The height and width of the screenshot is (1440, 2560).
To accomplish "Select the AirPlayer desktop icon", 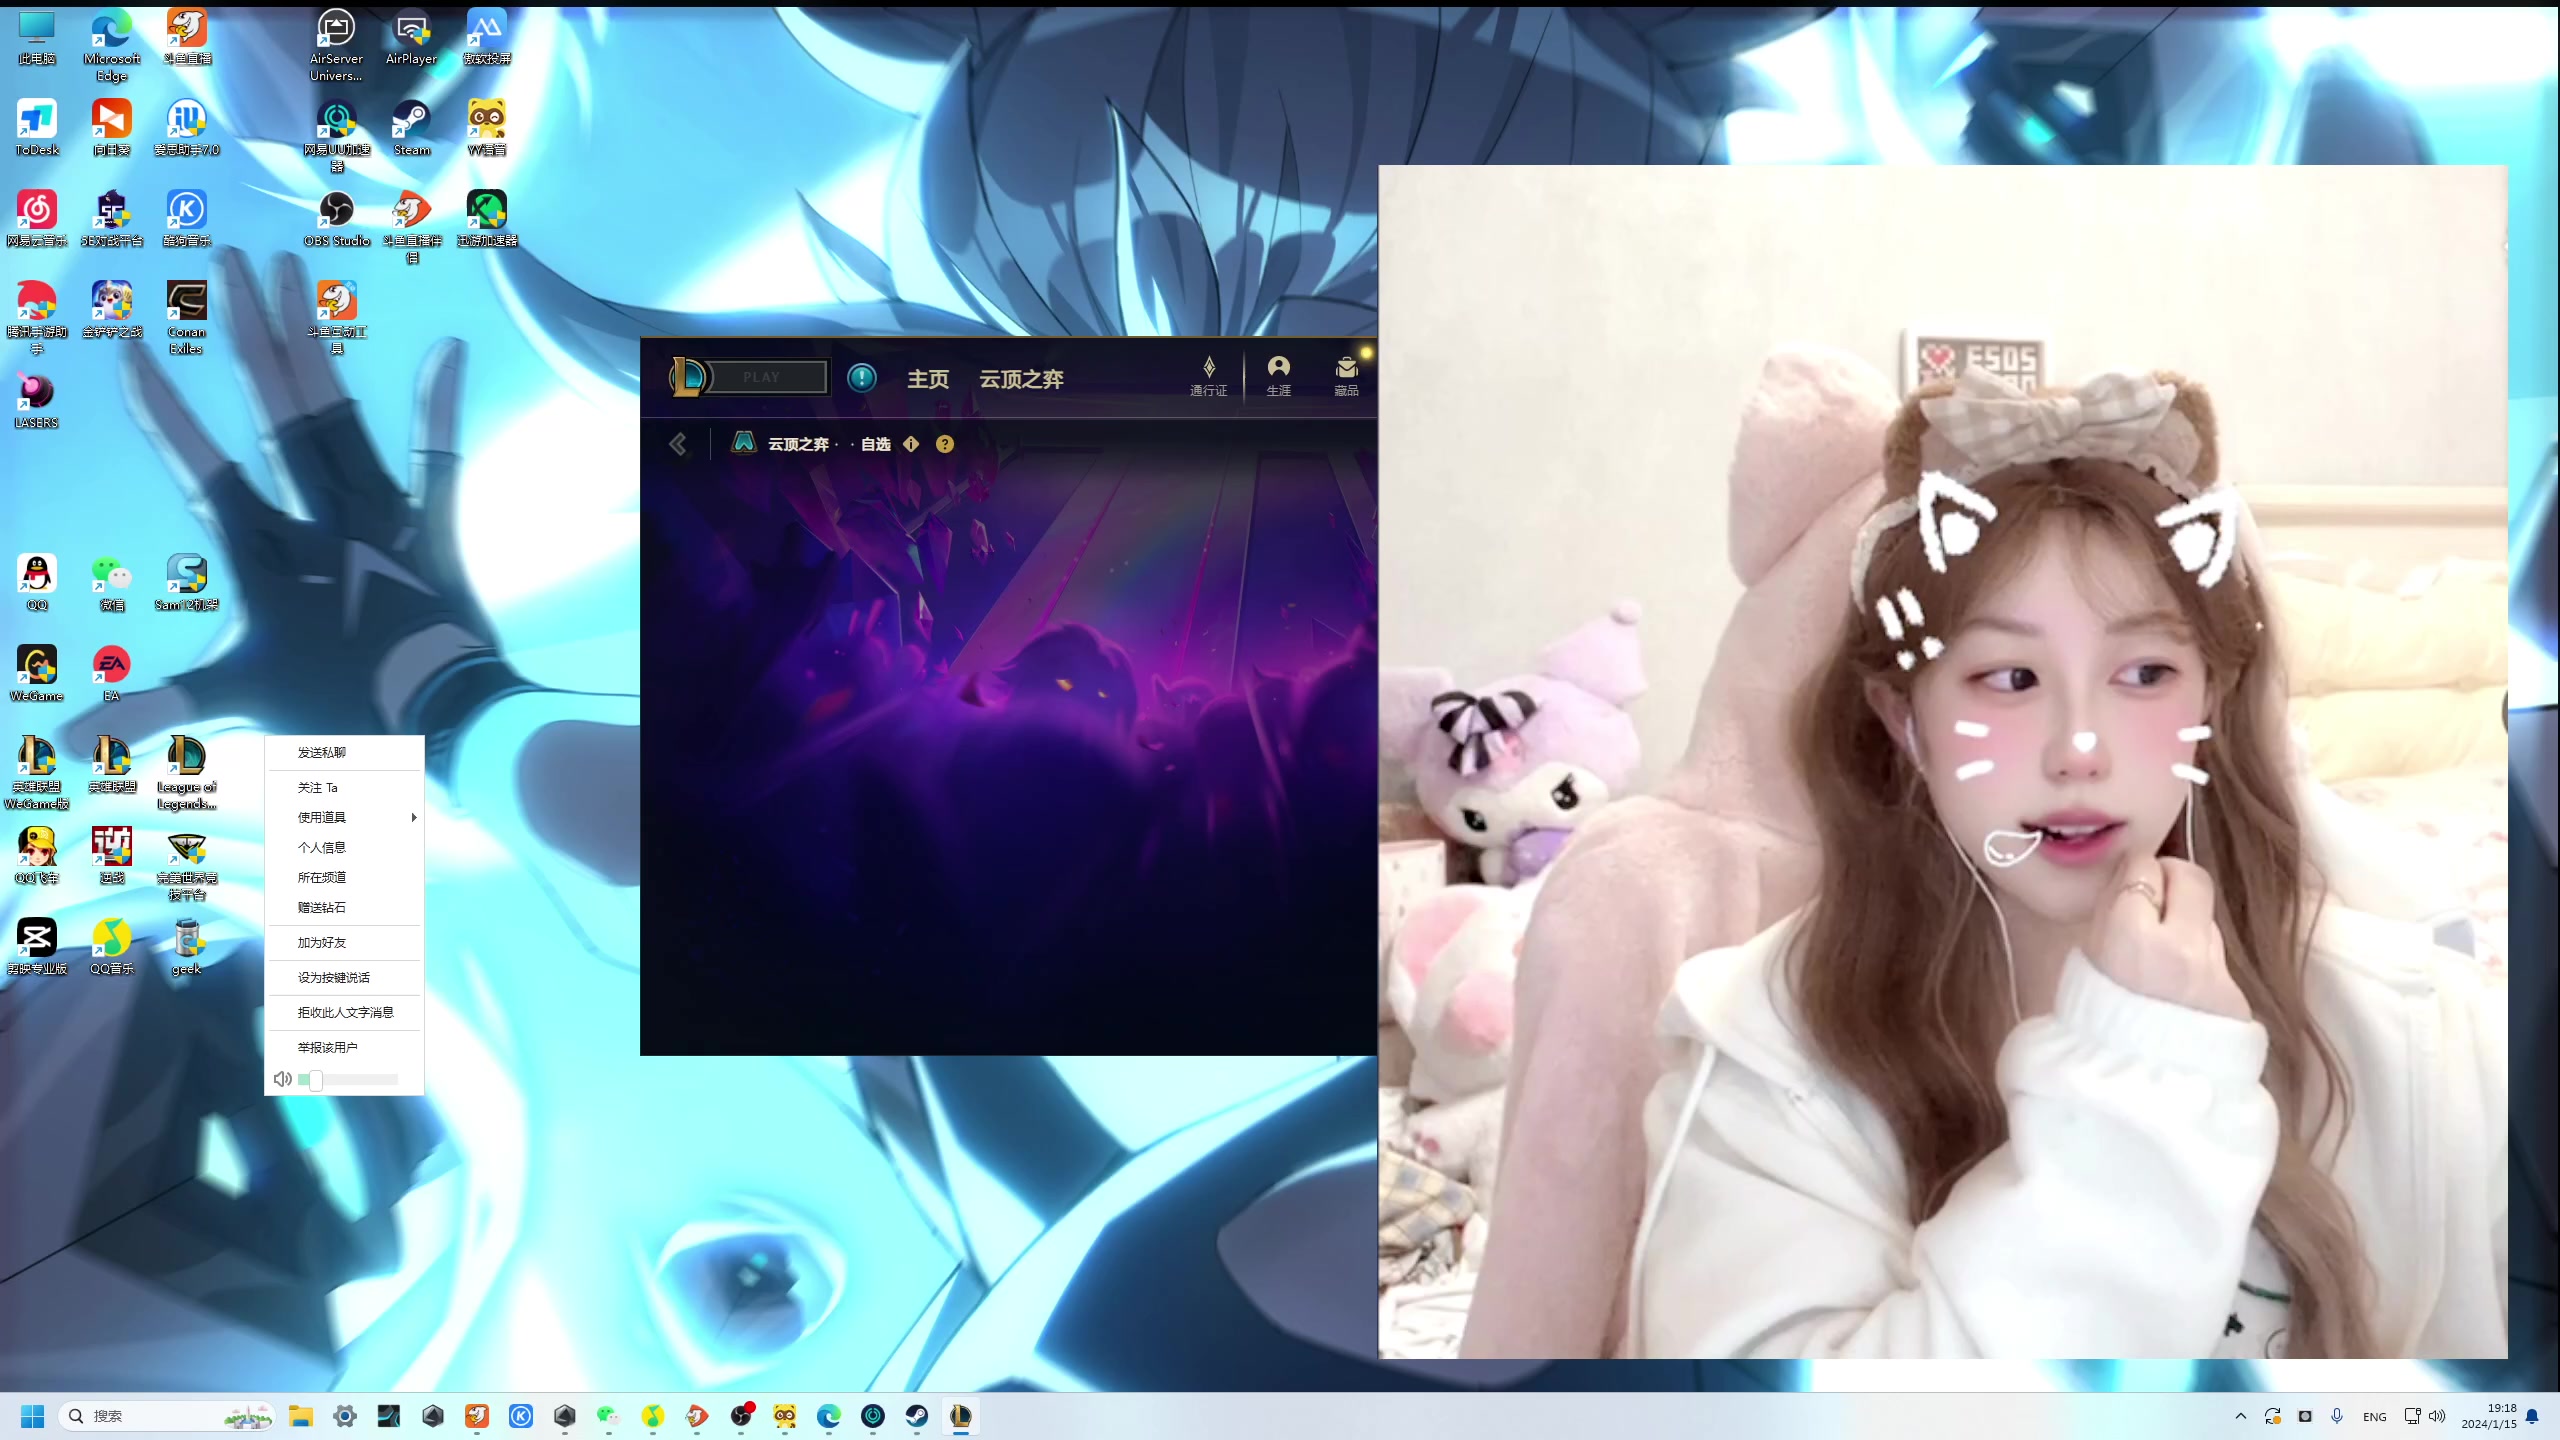I will tap(412, 37).
